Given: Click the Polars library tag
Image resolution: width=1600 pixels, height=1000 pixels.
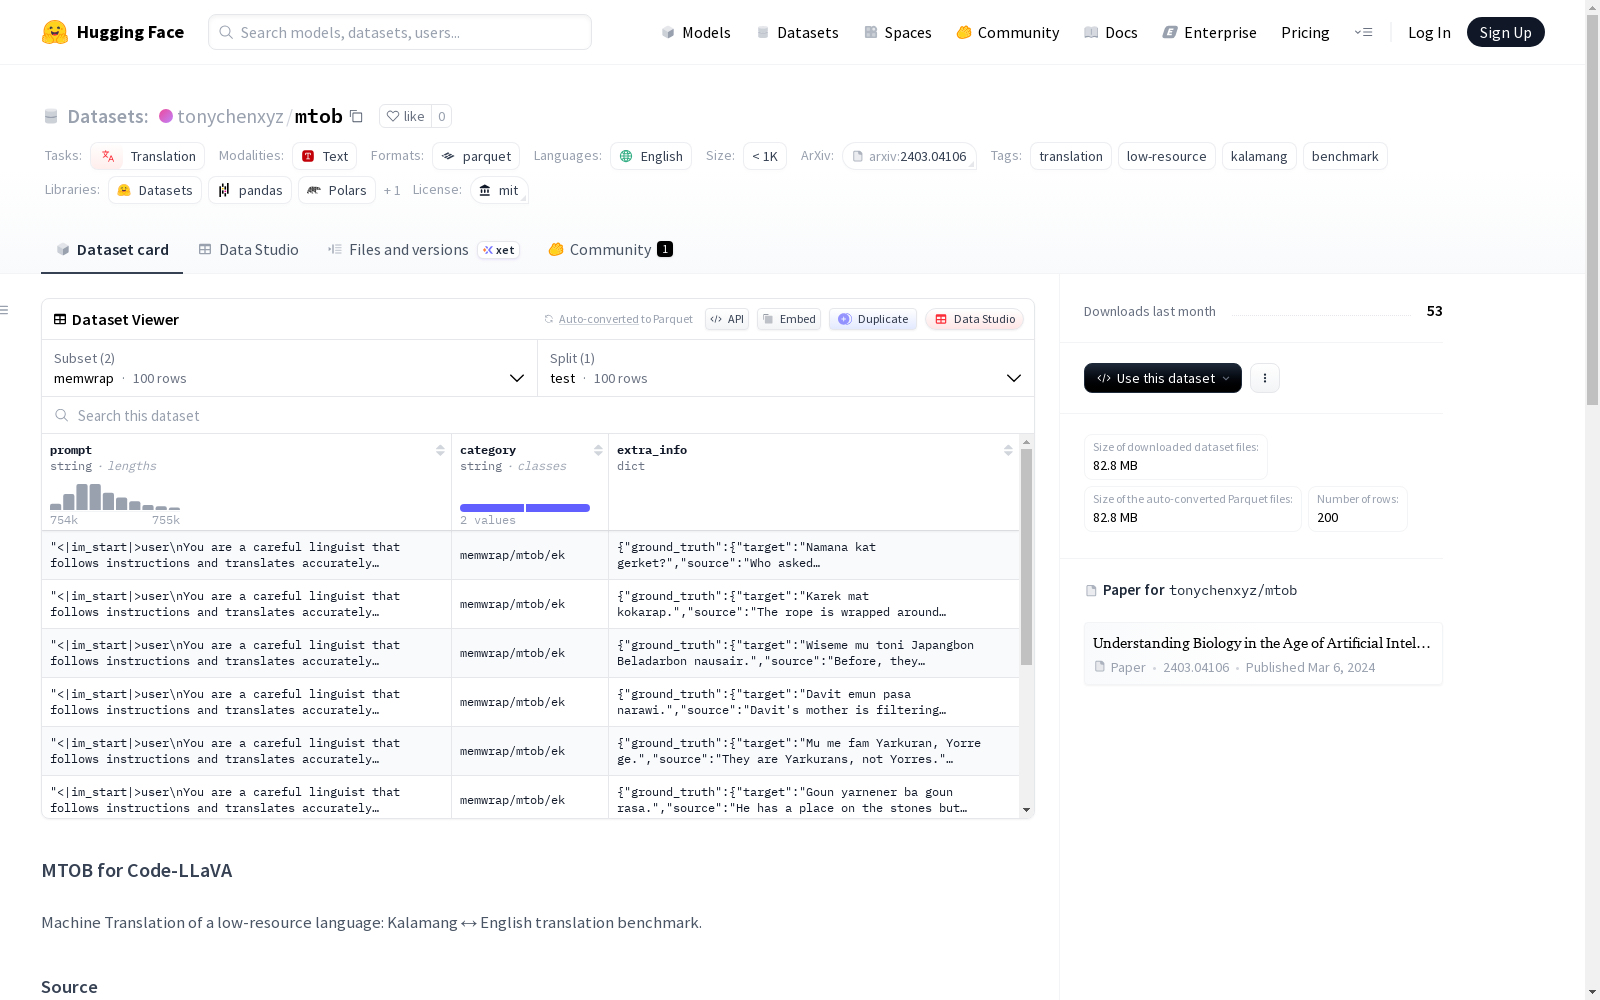Looking at the screenshot, I should 337,190.
